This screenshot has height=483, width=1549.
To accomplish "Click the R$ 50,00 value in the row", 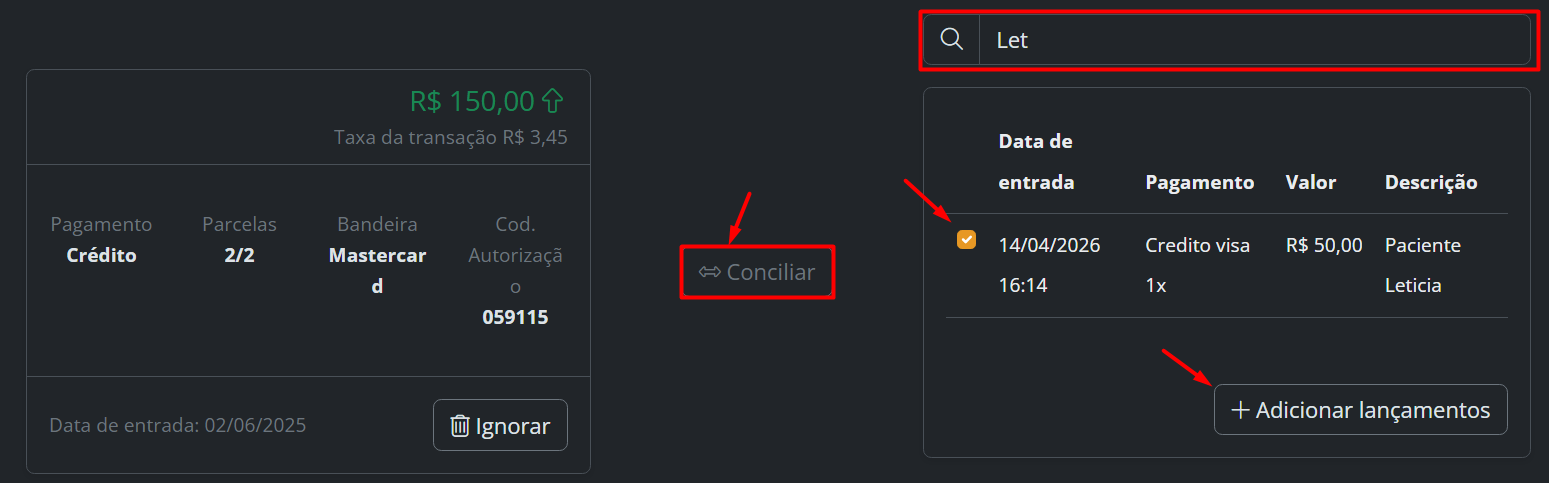I will coord(1324,245).
